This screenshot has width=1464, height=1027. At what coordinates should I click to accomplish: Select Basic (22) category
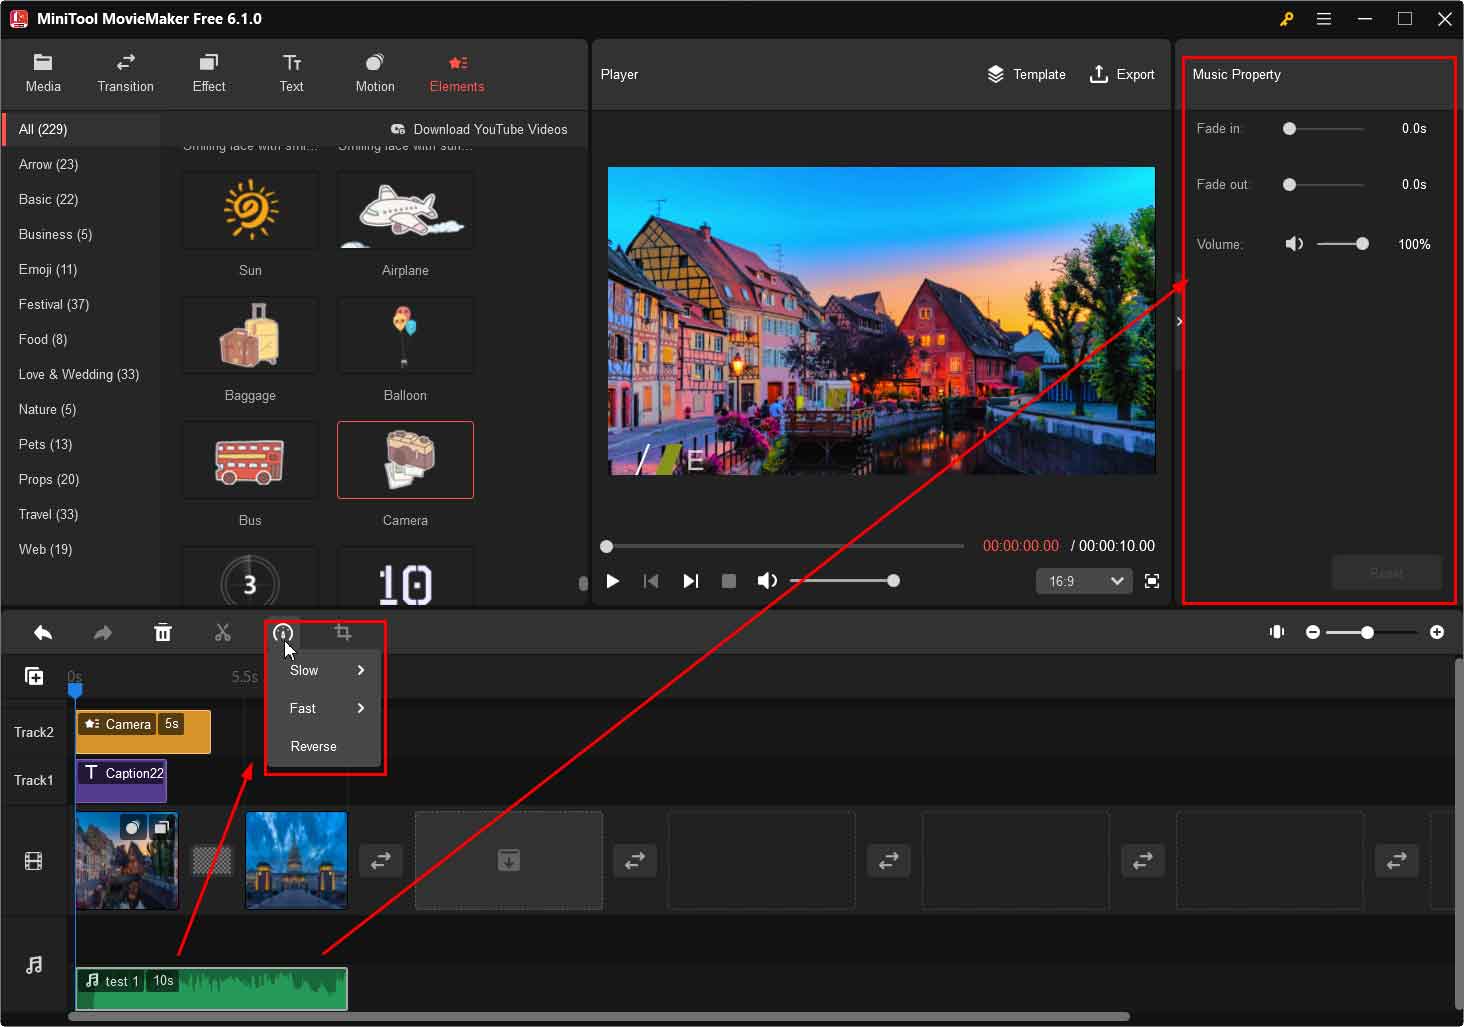click(80, 199)
